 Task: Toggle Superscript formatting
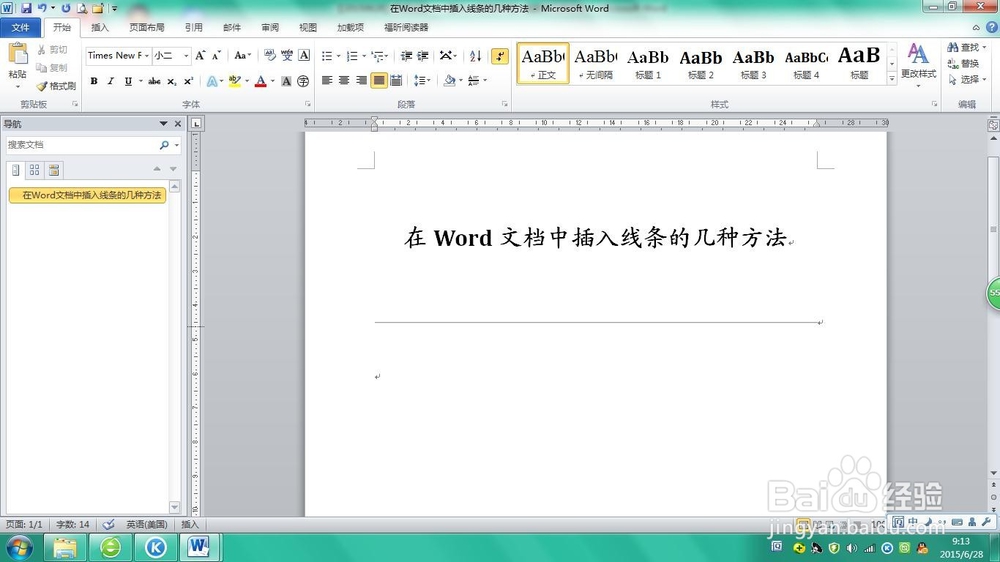click(x=188, y=81)
